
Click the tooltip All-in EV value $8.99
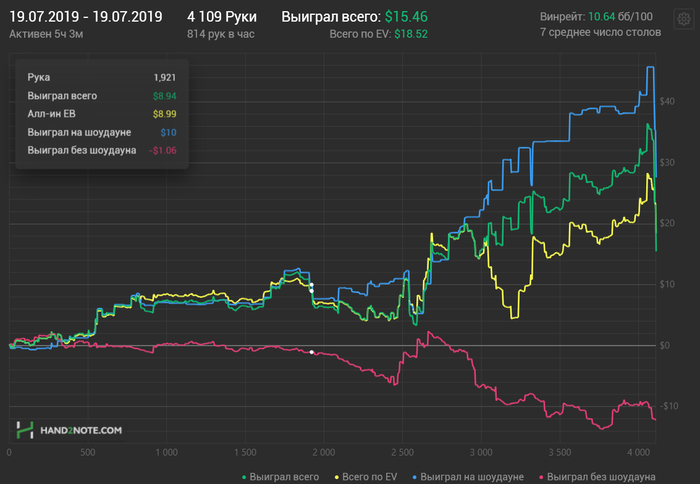tap(164, 114)
